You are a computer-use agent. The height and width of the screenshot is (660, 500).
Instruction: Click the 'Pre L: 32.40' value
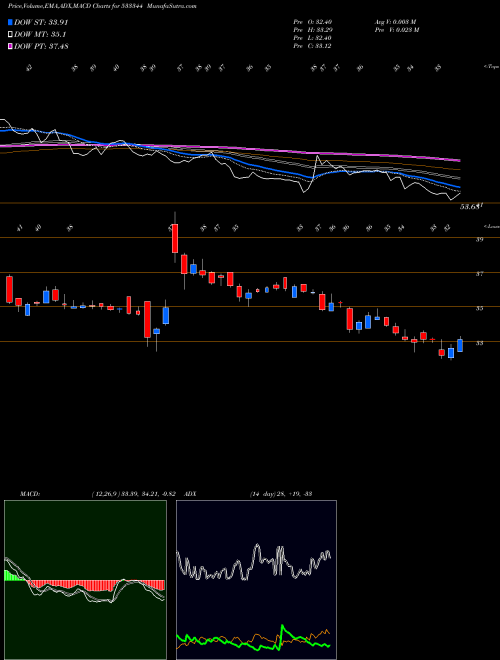[x=312, y=38]
